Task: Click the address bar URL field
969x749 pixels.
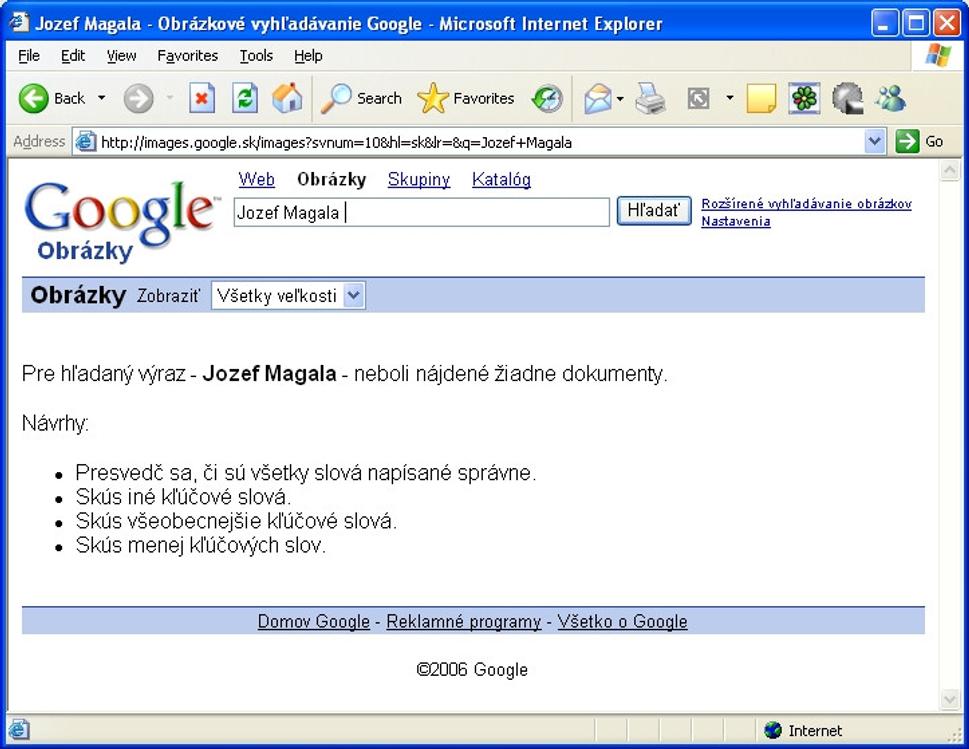Action: (481, 142)
